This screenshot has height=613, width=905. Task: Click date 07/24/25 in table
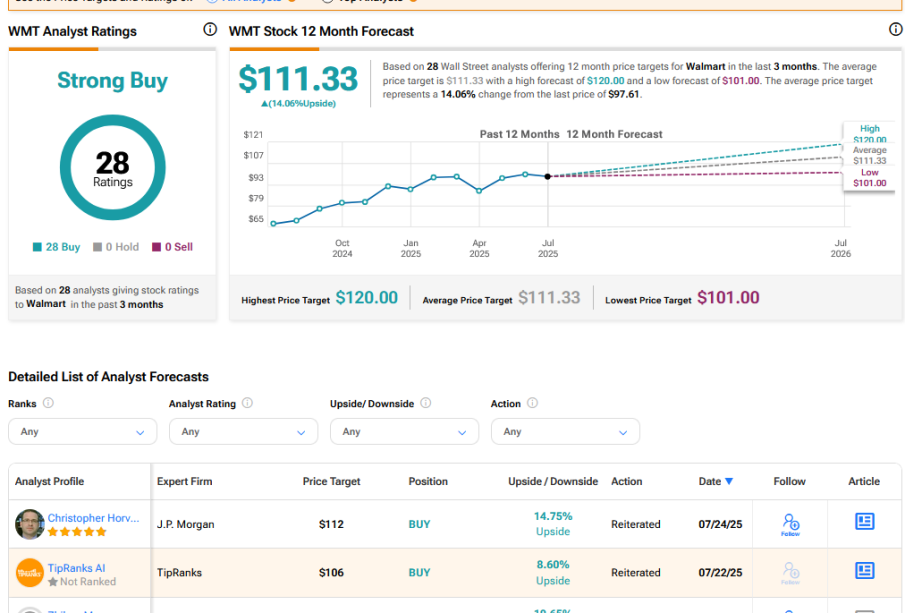tap(720, 524)
